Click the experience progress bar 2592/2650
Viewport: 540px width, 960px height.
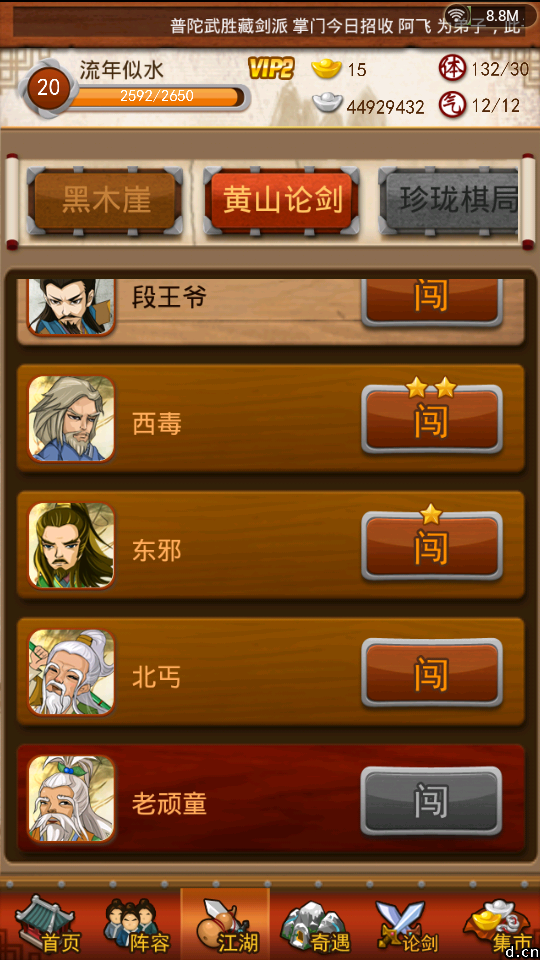pos(157,97)
